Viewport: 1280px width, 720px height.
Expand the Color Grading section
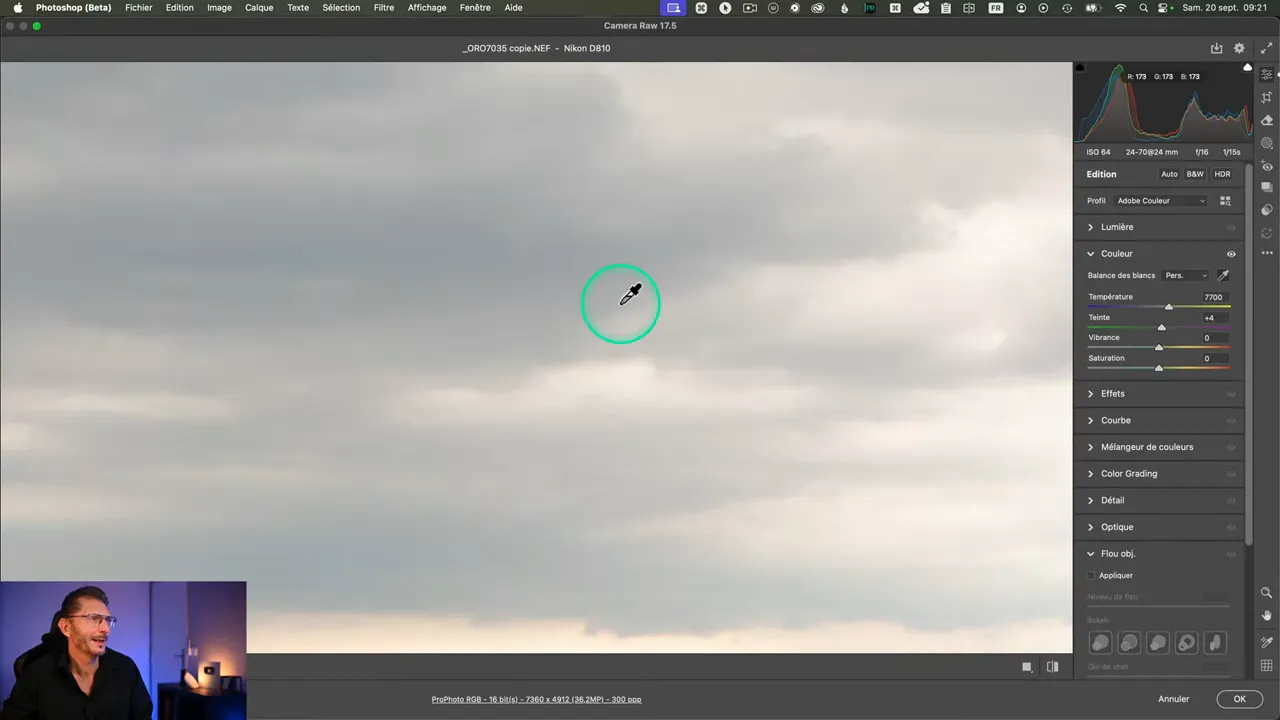(x=1128, y=474)
